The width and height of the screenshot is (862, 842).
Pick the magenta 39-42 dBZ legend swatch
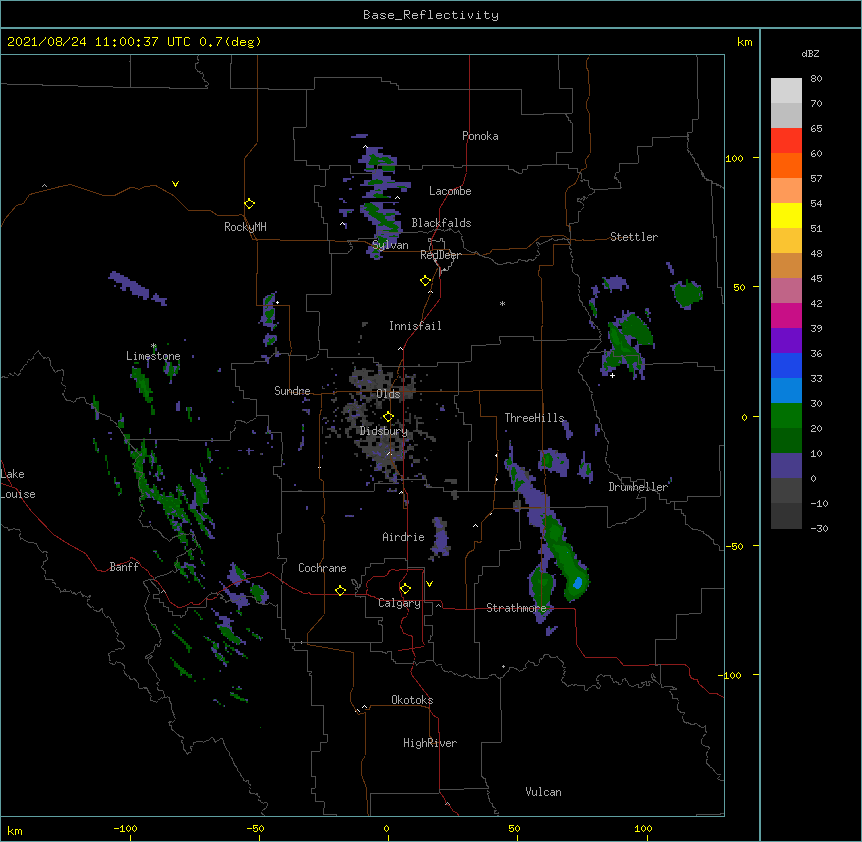[x=786, y=315]
